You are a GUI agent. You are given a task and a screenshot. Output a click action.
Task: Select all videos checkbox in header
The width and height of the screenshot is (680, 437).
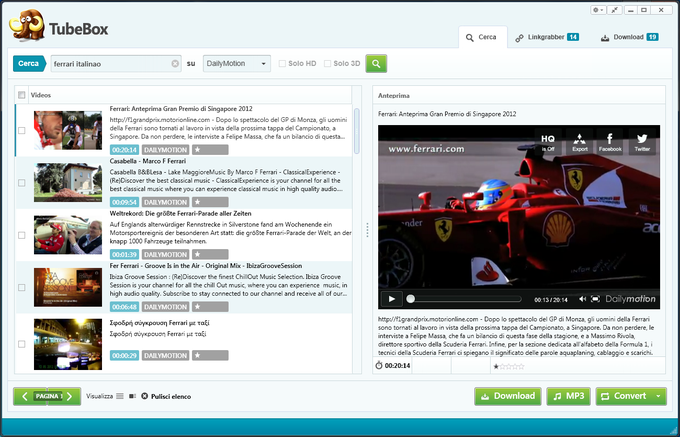click(22, 95)
